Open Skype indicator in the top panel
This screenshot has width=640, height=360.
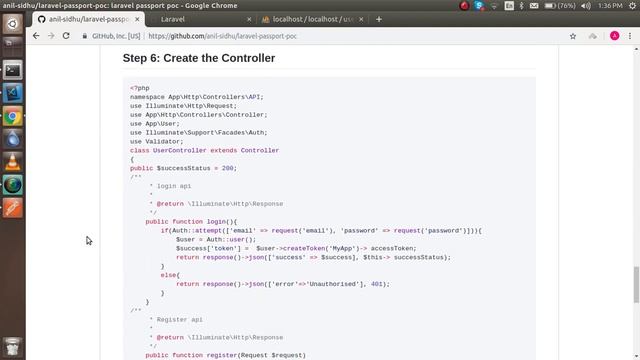(479, 6)
